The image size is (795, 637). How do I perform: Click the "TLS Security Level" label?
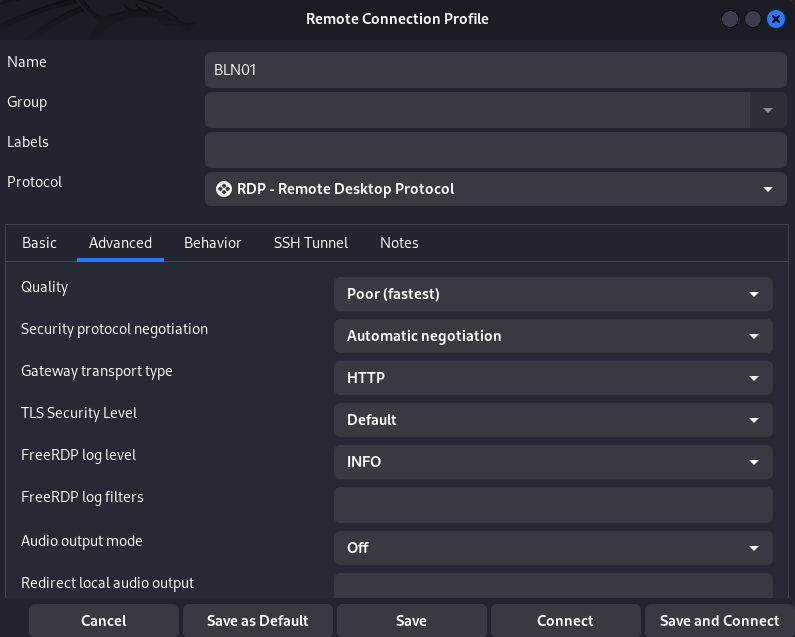[79, 413]
